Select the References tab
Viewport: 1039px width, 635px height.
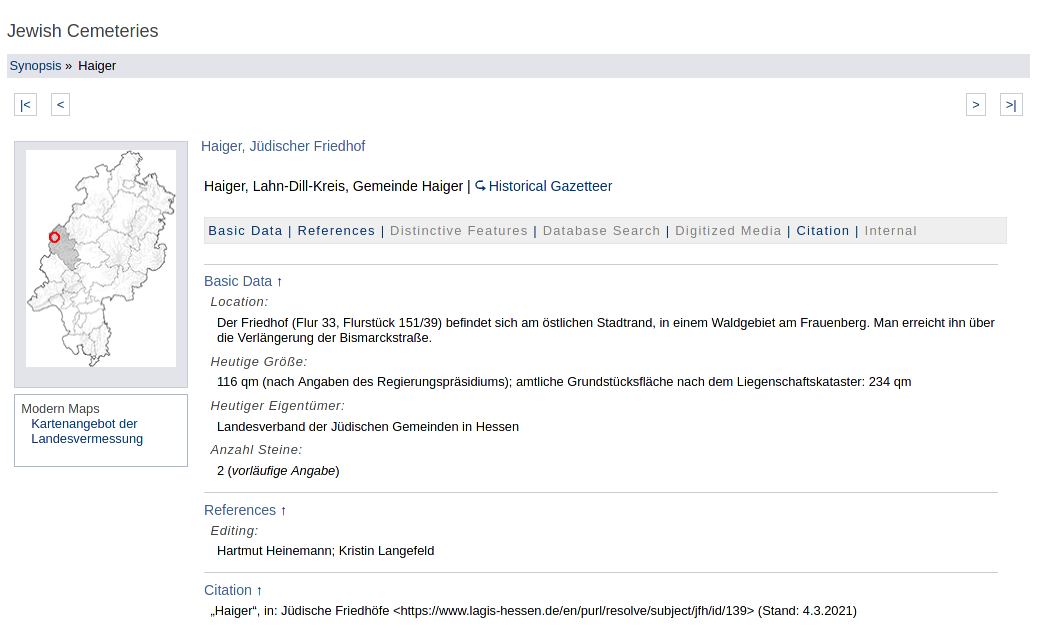(336, 231)
